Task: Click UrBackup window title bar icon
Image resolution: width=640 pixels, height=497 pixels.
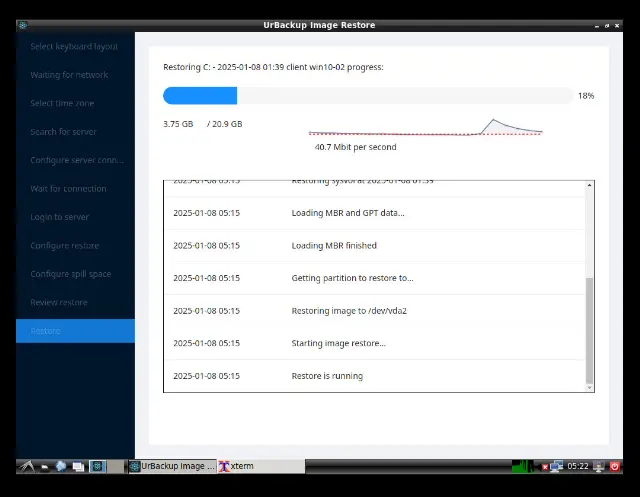Action: (23, 25)
